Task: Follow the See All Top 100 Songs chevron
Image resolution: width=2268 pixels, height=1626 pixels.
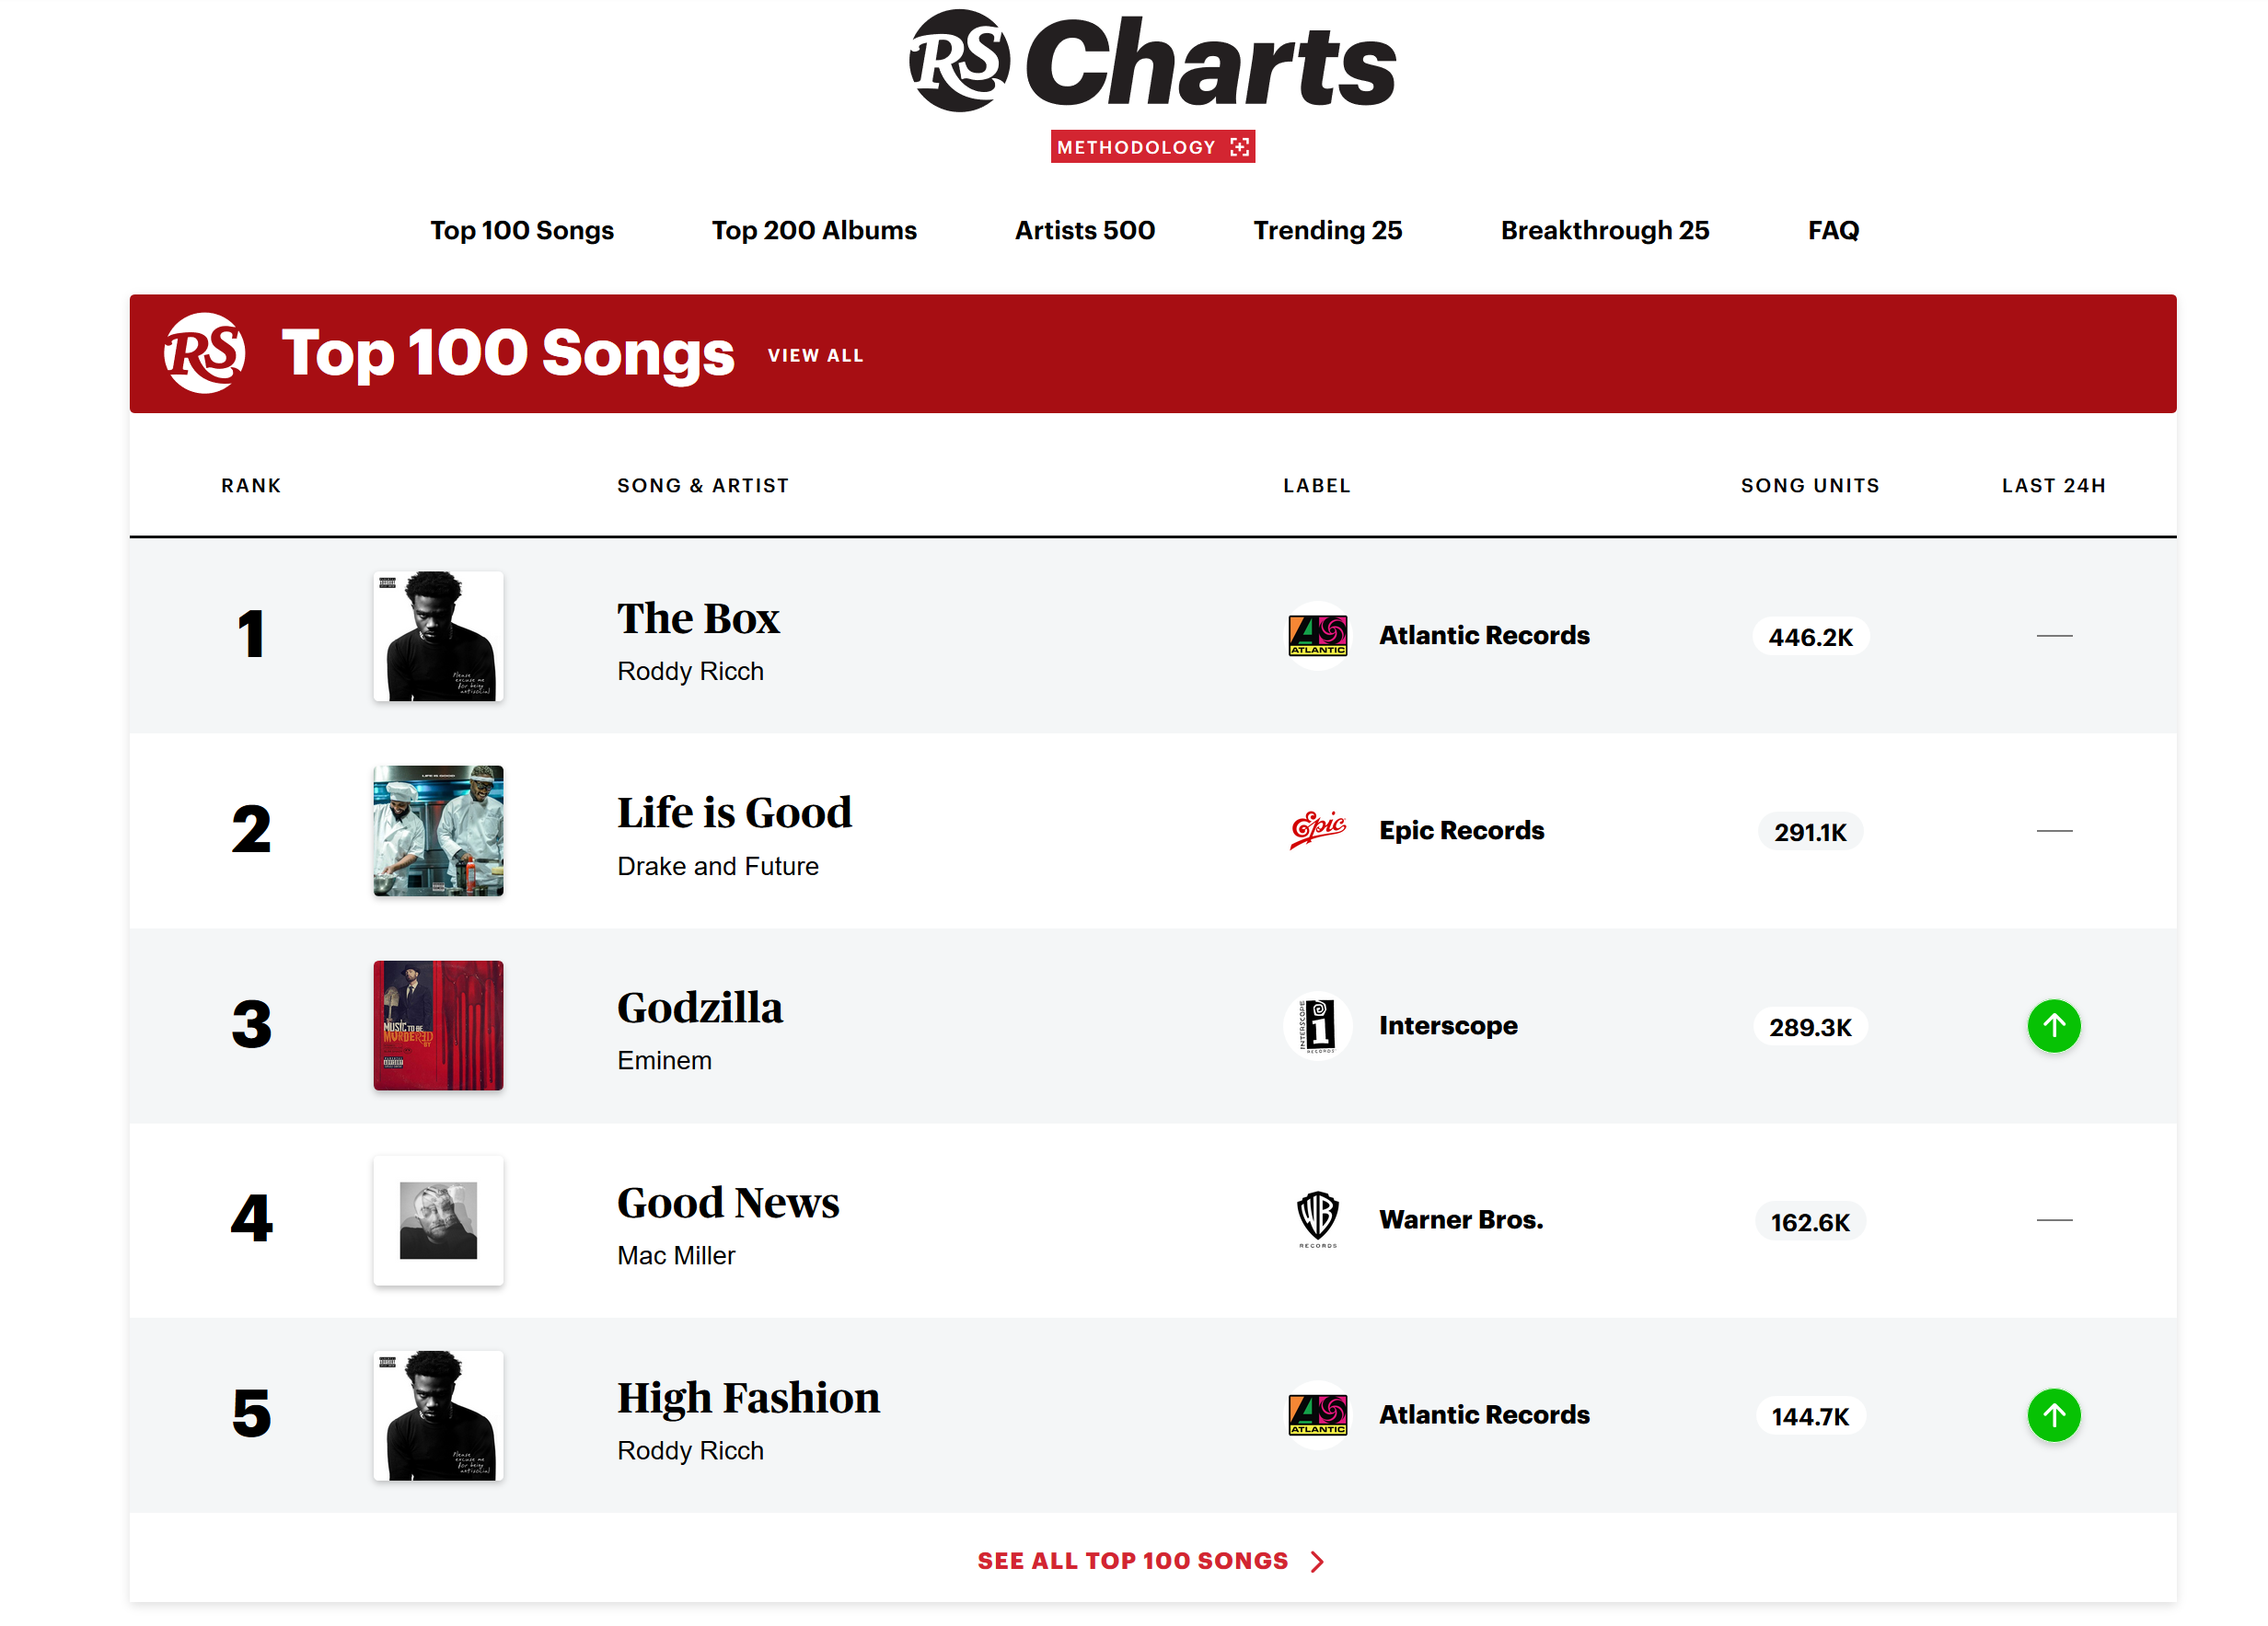Action: pyautogui.click(x=1317, y=1561)
